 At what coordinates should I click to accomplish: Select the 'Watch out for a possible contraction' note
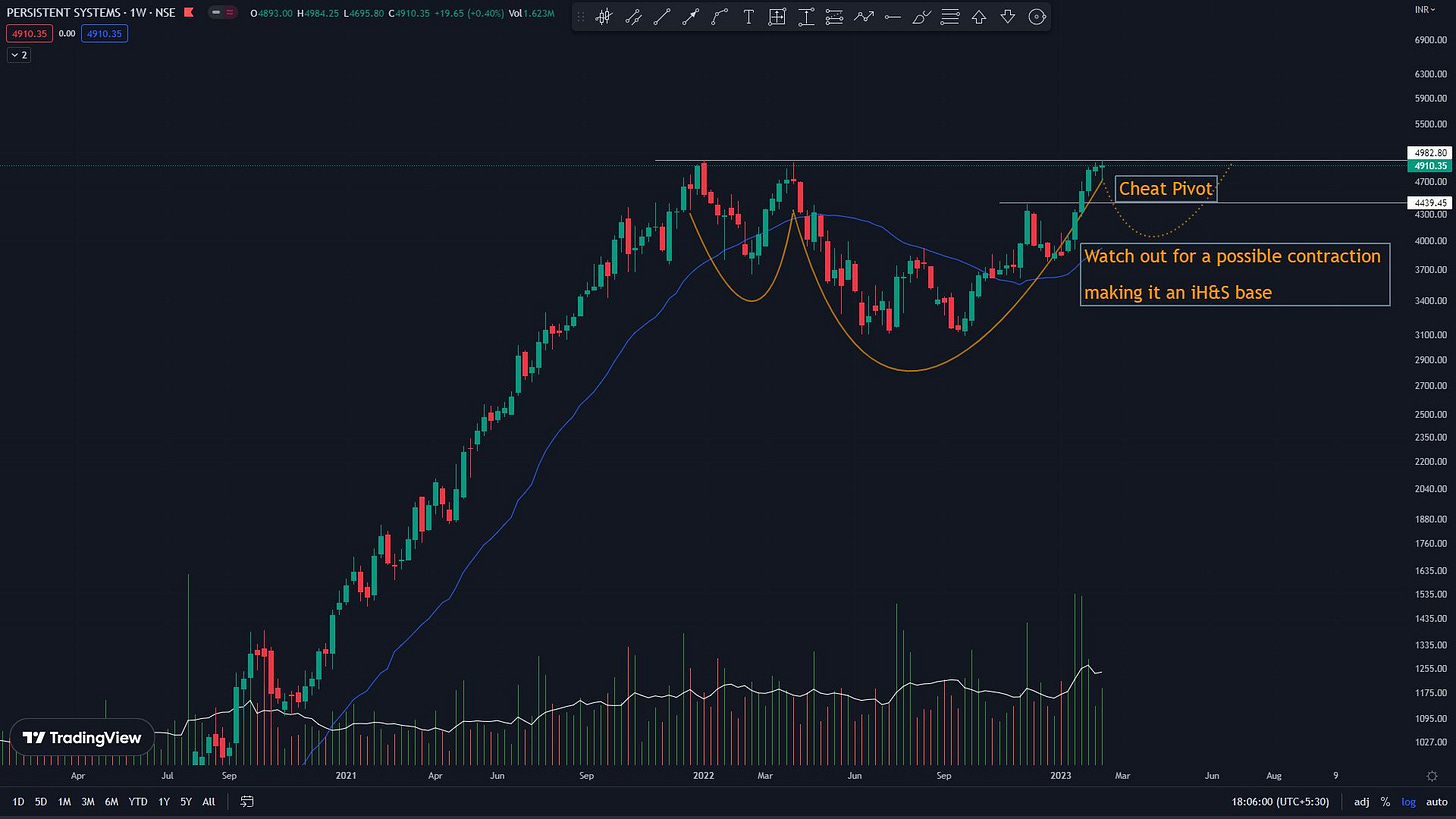click(1235, 274)
